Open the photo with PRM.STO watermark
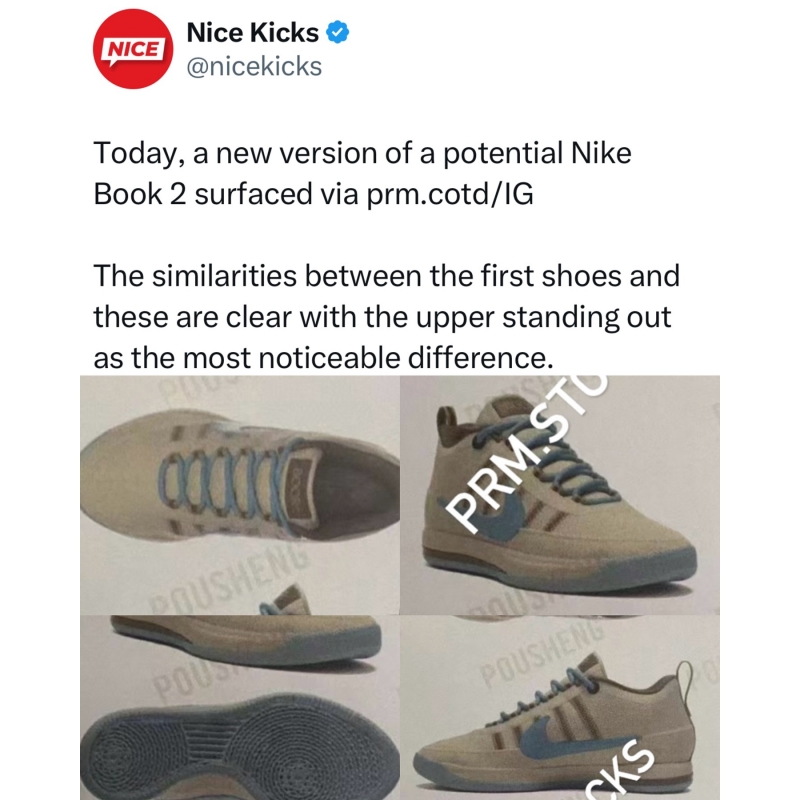 coord(560,495)
